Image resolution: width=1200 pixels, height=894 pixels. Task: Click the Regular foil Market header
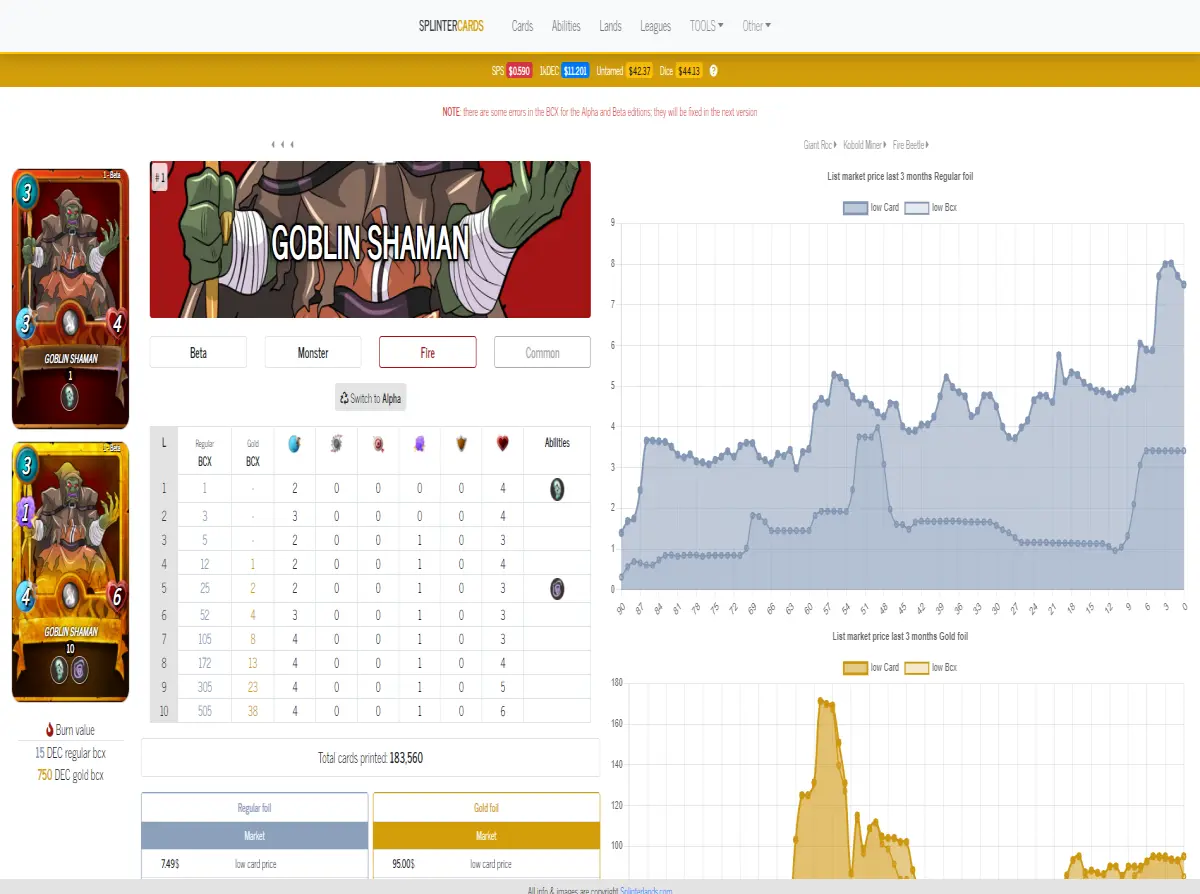click(254, 836)
